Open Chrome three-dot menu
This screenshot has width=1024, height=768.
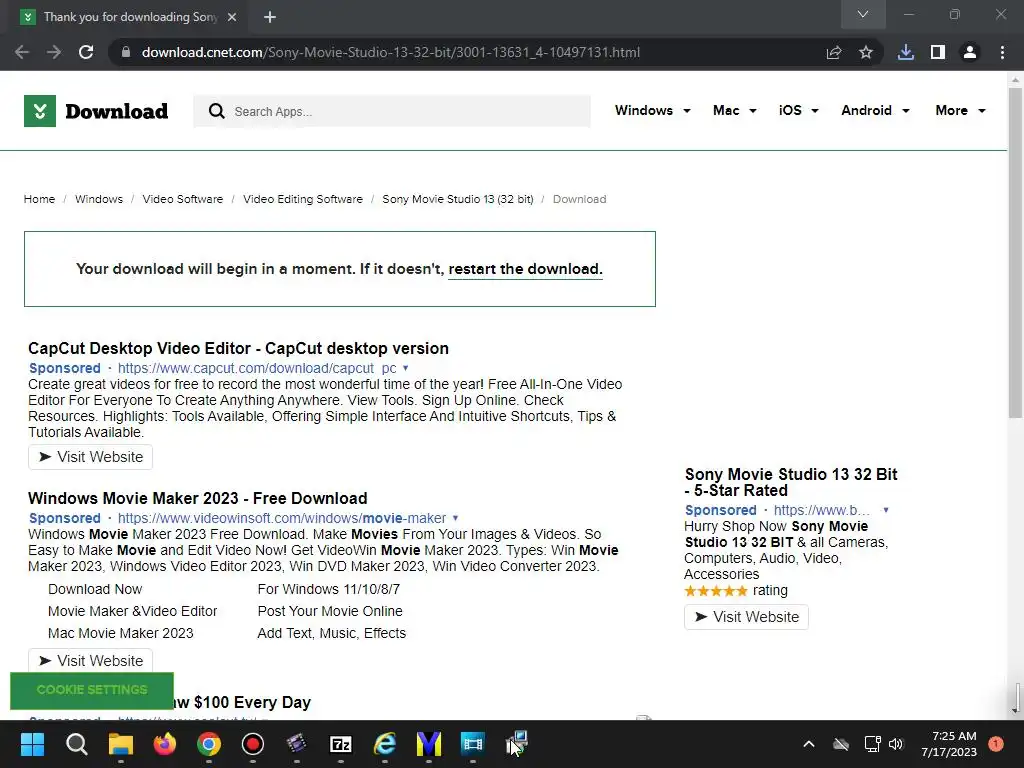[1002, 52]
